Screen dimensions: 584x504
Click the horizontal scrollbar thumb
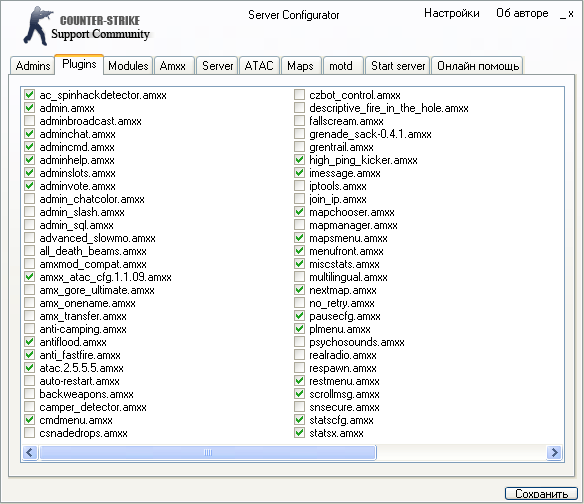pyautogui.click(x=208, y=453)
